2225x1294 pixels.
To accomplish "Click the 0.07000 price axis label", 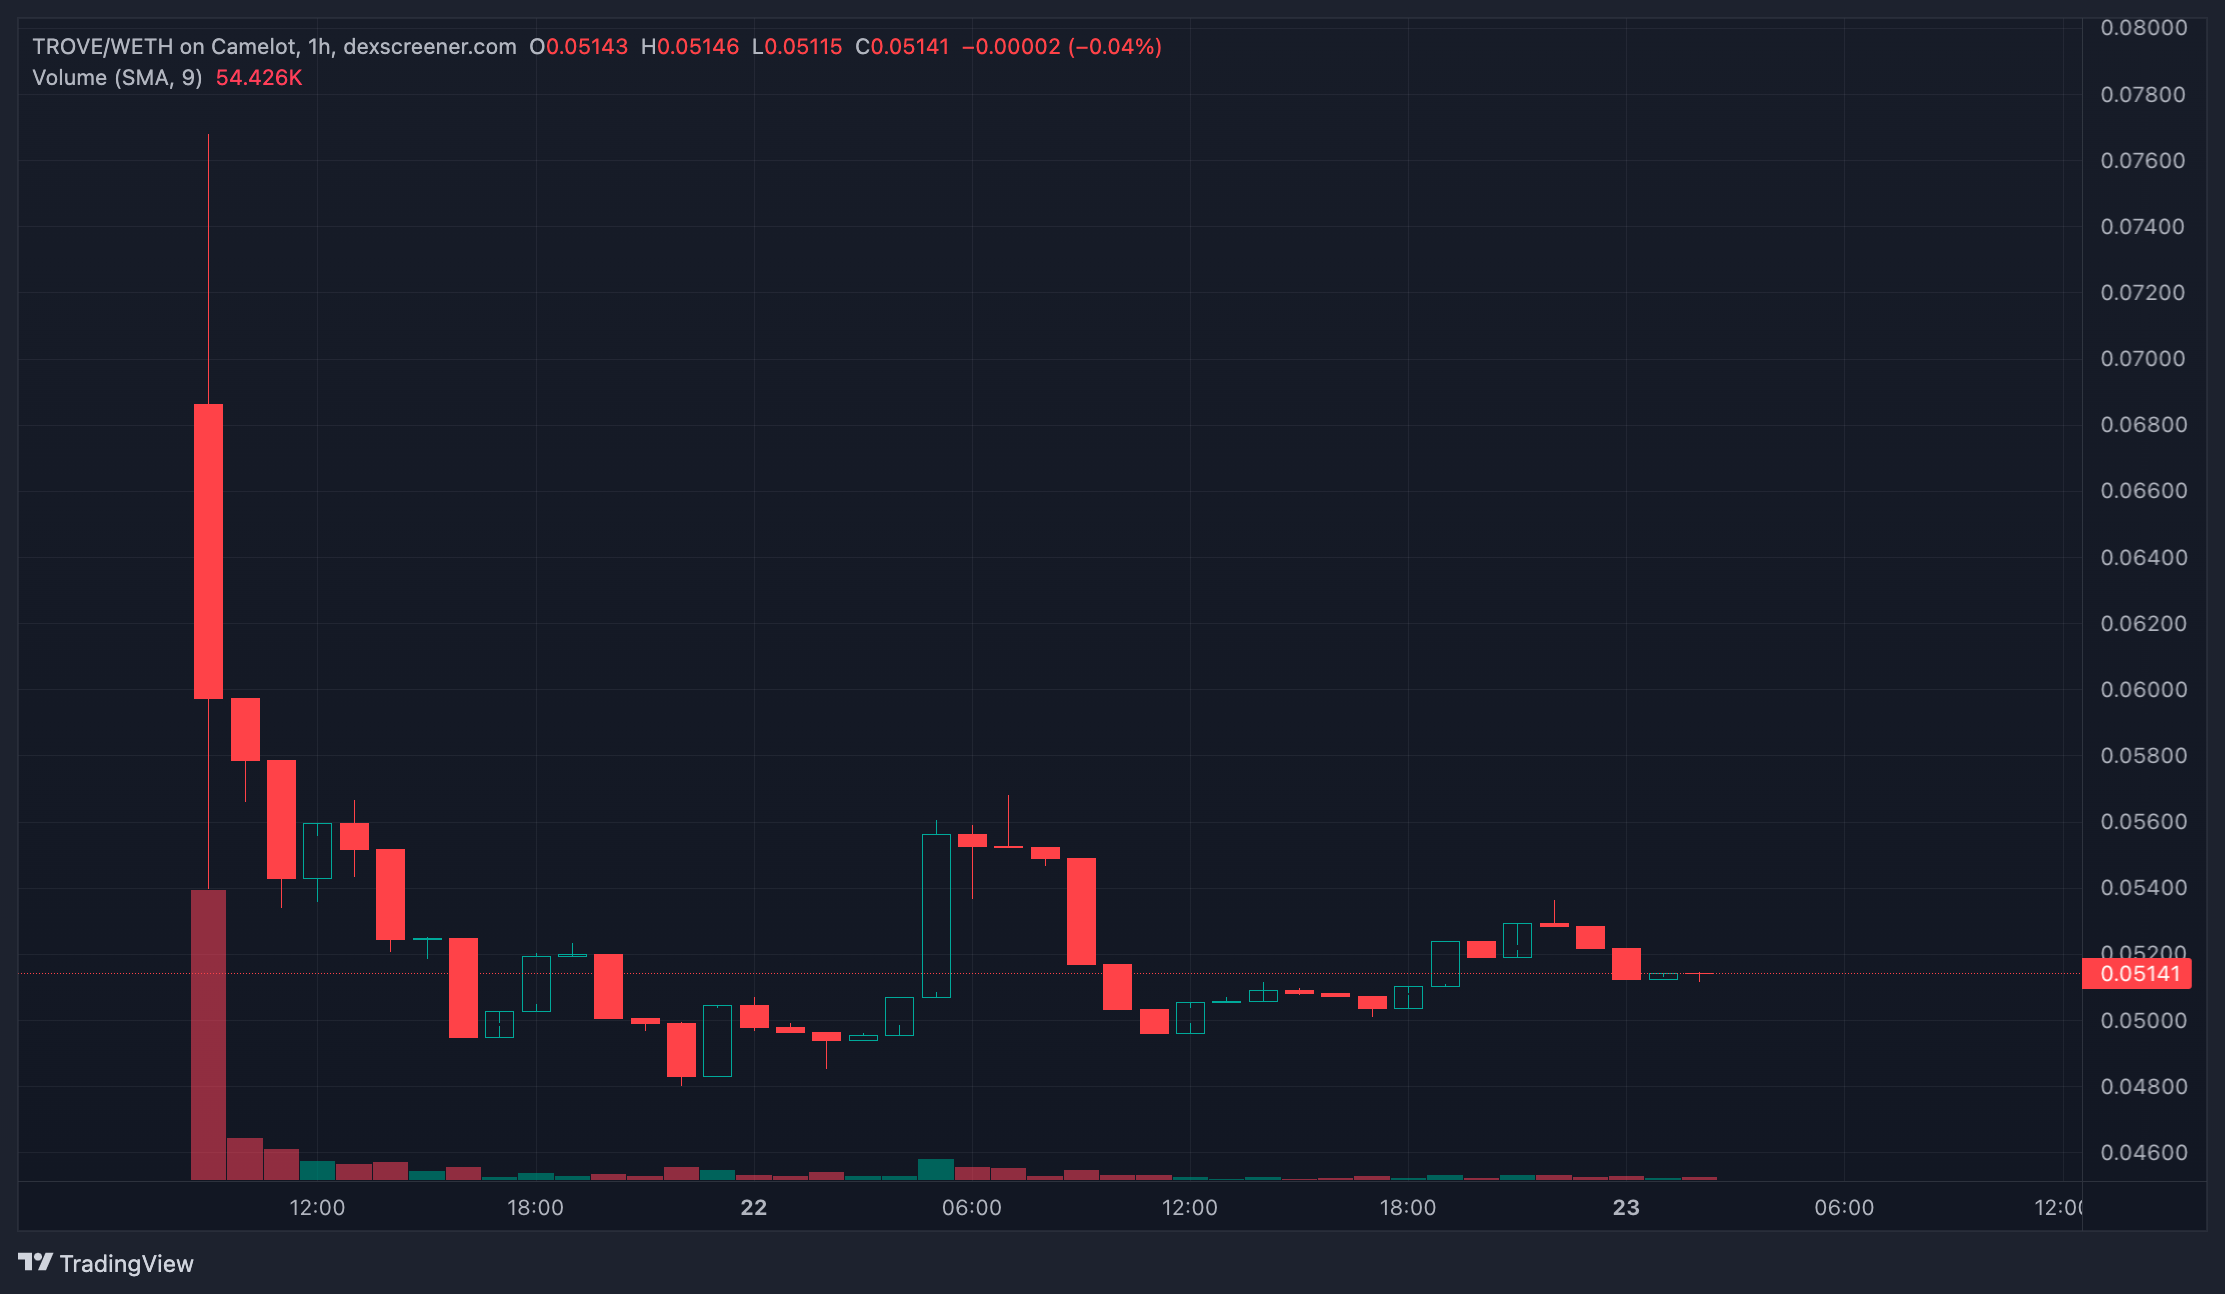I will [2143, 359].
